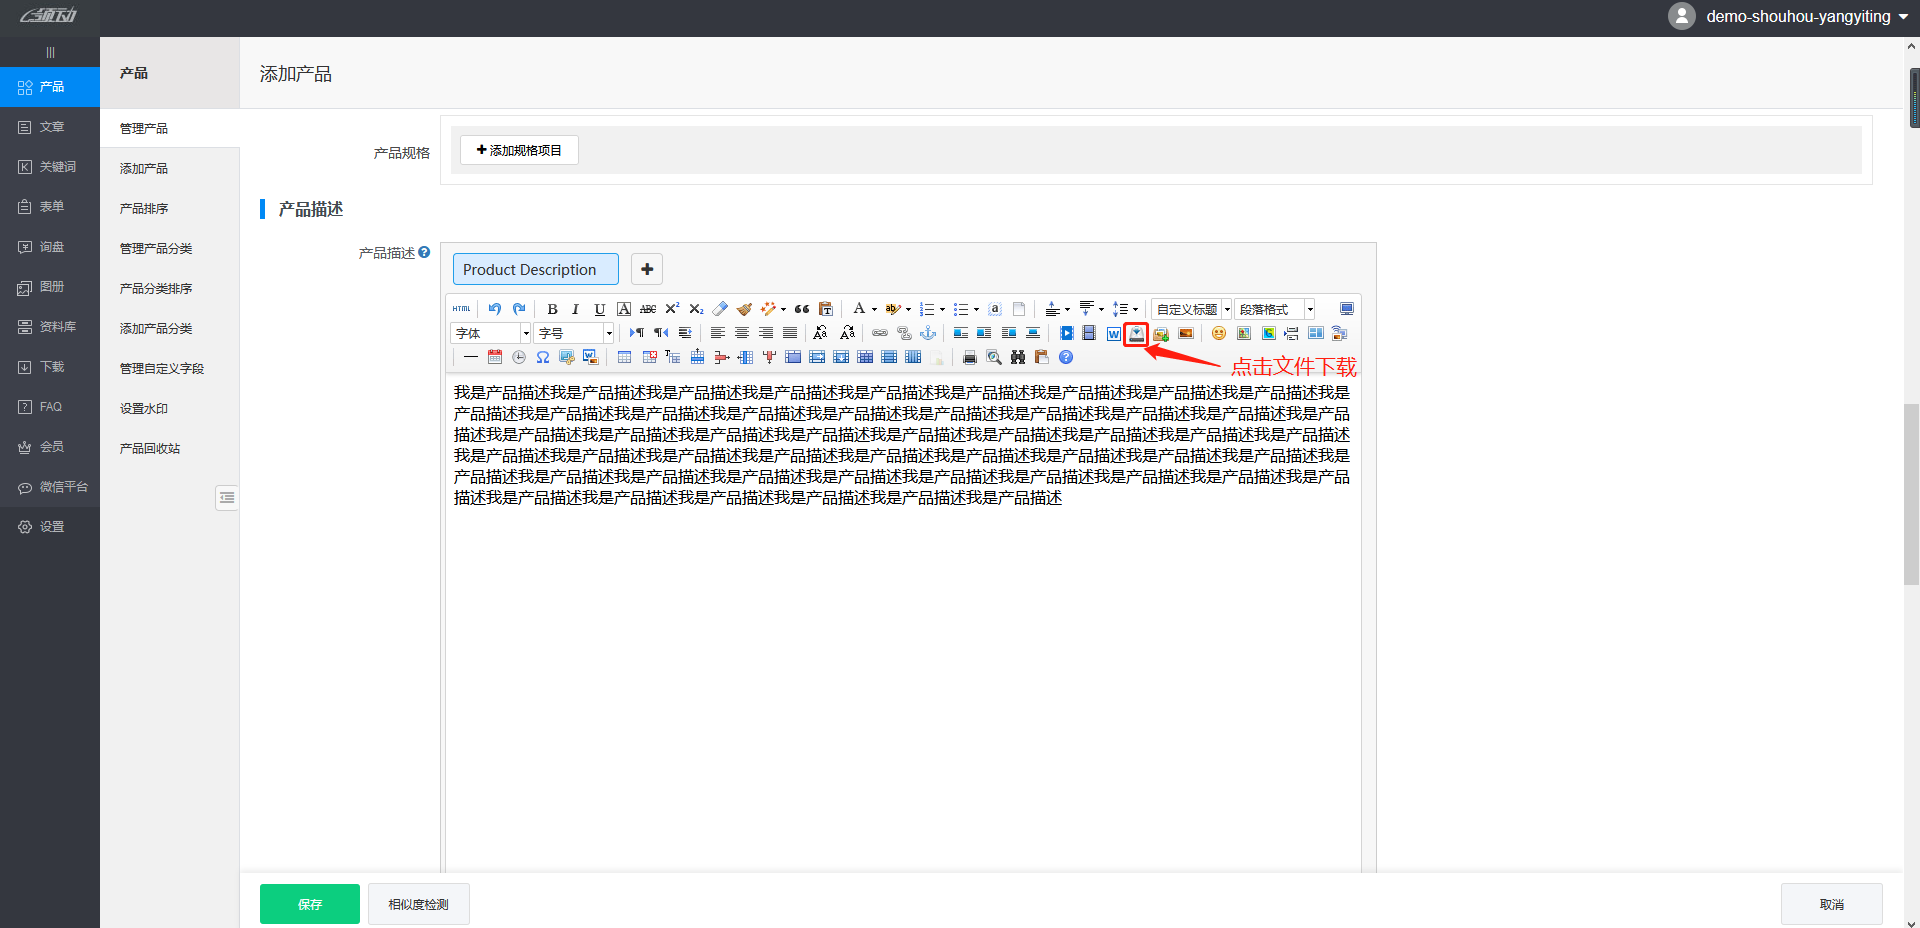Open the 字体 font family dropdown
This screenshot has height=928, width=1920.
click(x=526, y=334)
